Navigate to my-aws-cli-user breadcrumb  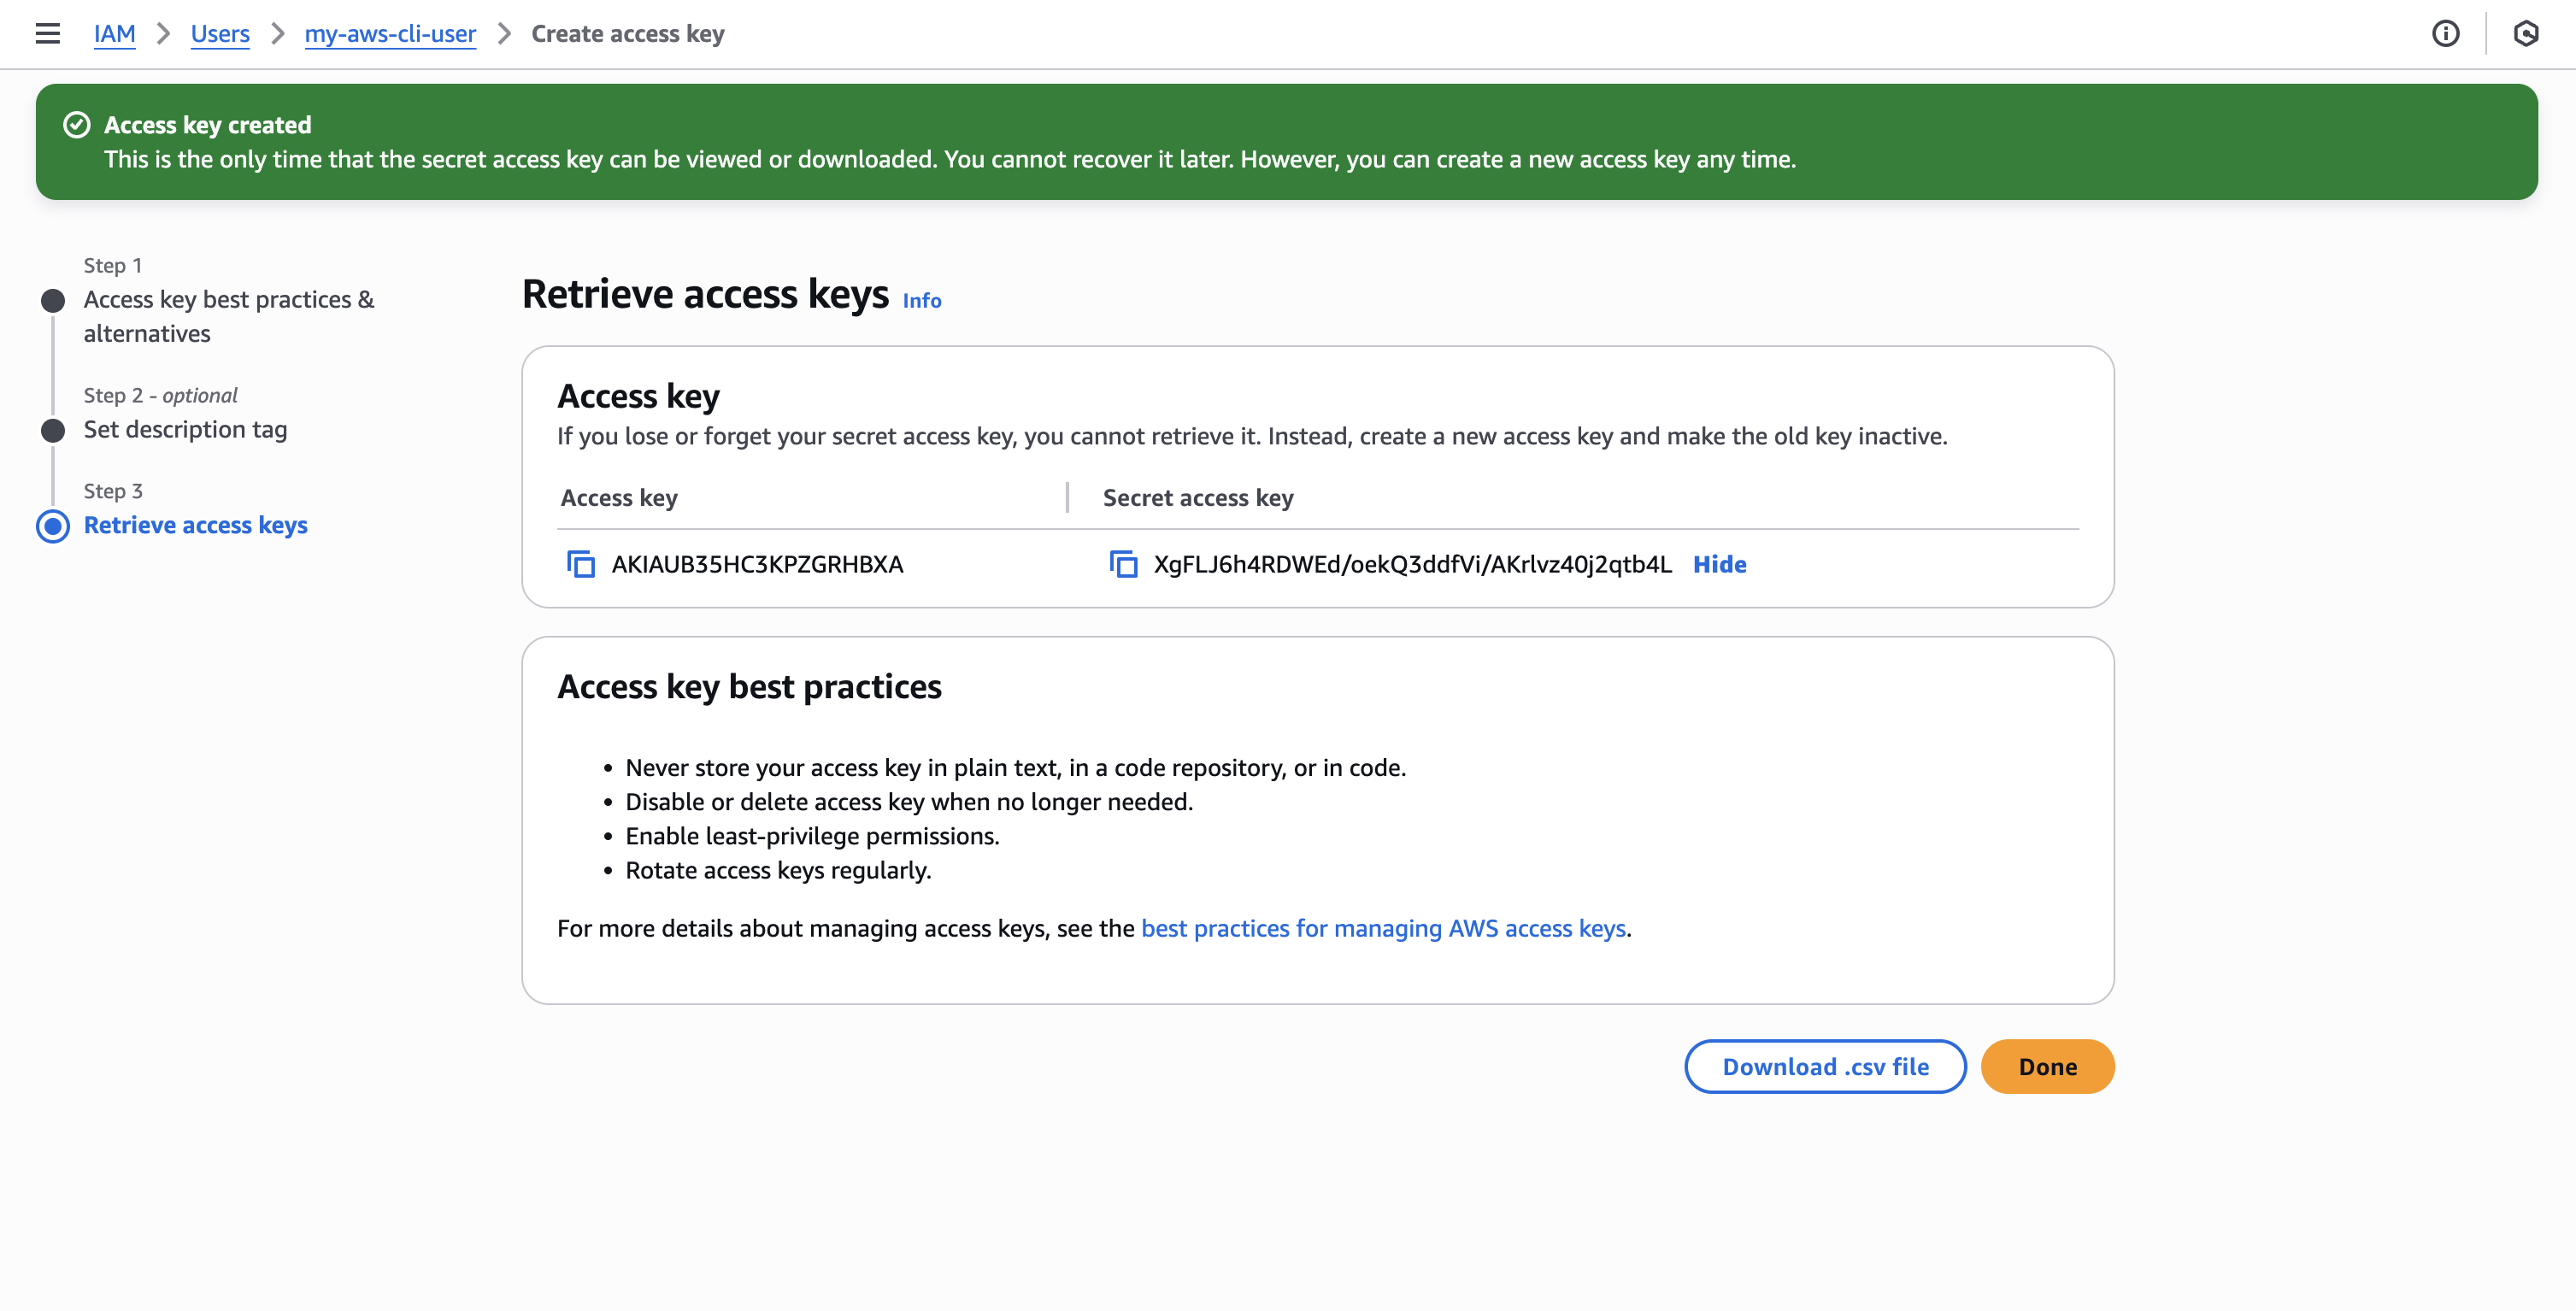point(390,33)
